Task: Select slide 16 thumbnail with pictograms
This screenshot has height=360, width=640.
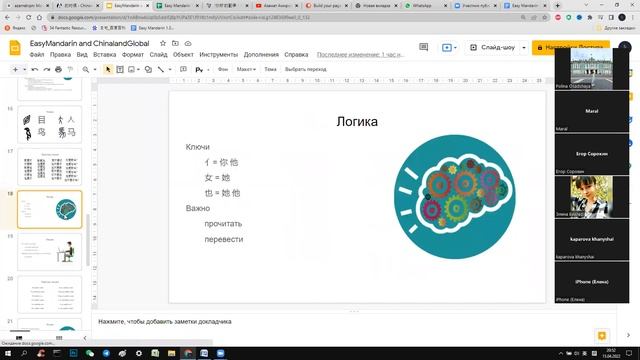Action: coord(49,124)
